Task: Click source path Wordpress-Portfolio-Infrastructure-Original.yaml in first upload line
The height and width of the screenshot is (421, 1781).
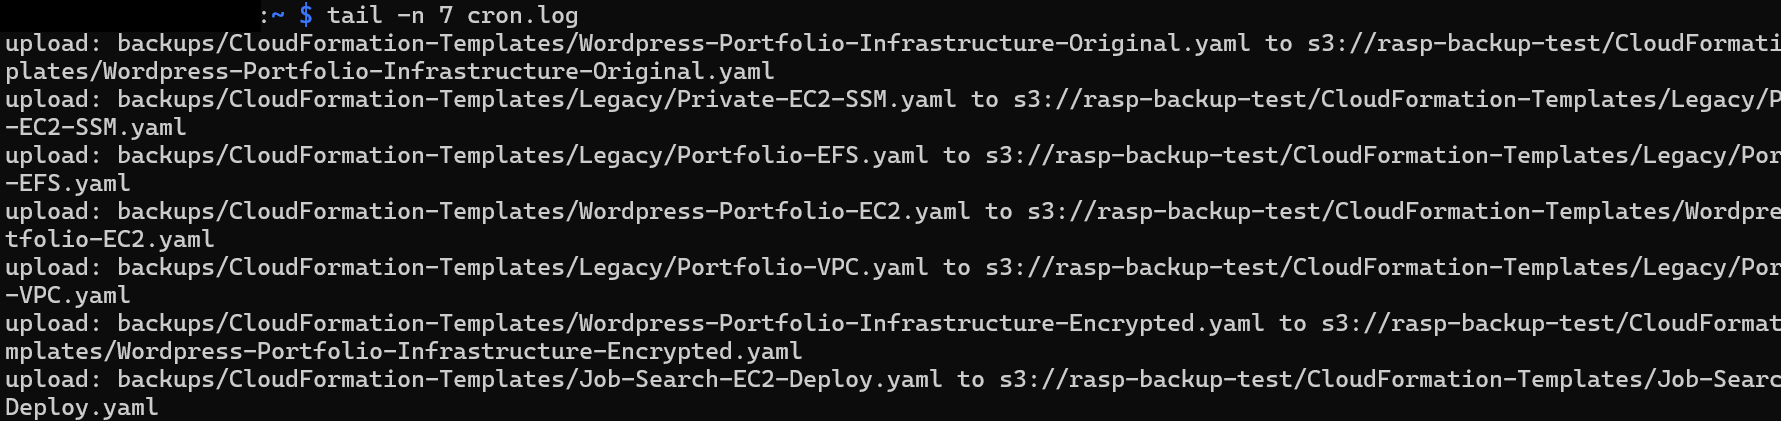Action: 914,43
